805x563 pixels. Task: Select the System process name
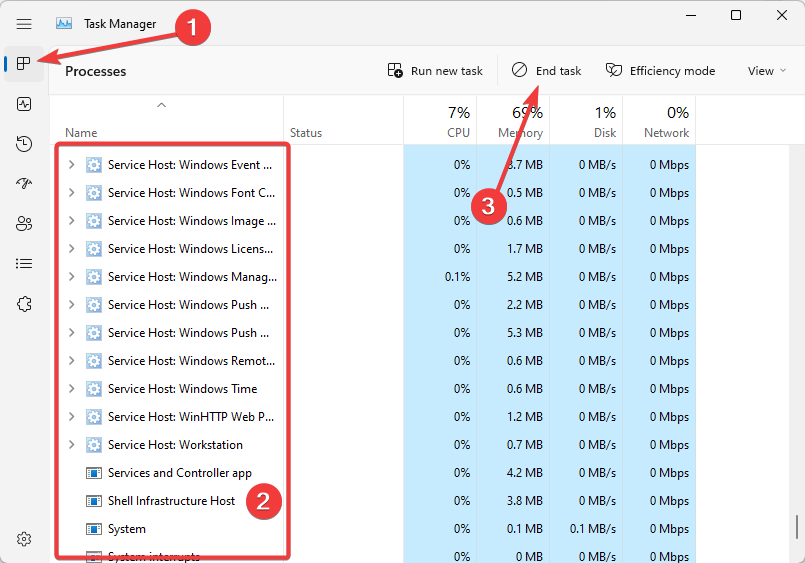point(127,529)
